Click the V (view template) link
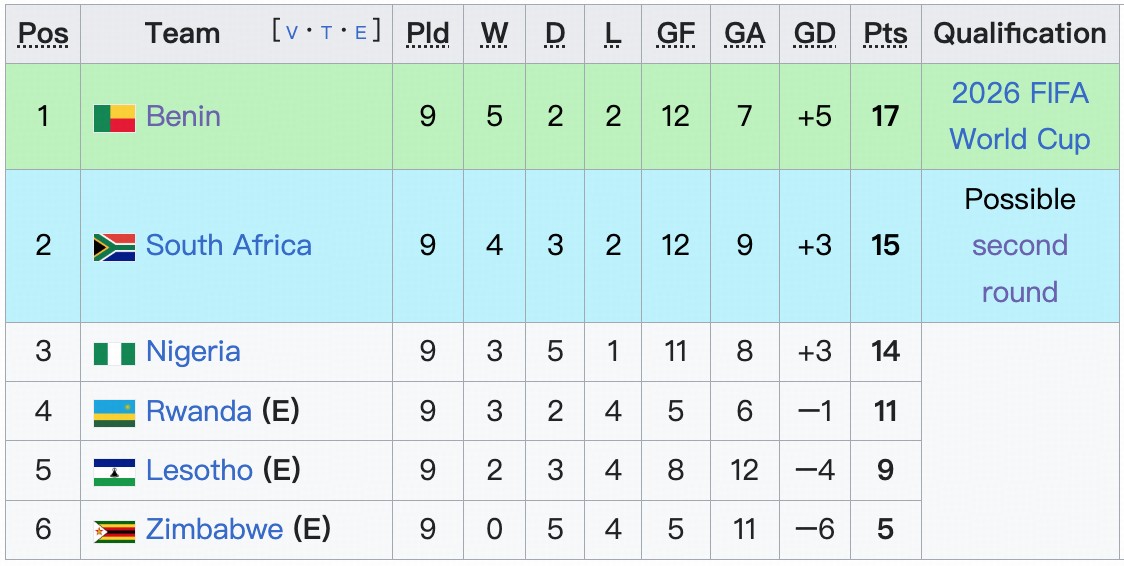 pyautogui.click(x=291, y=32)
